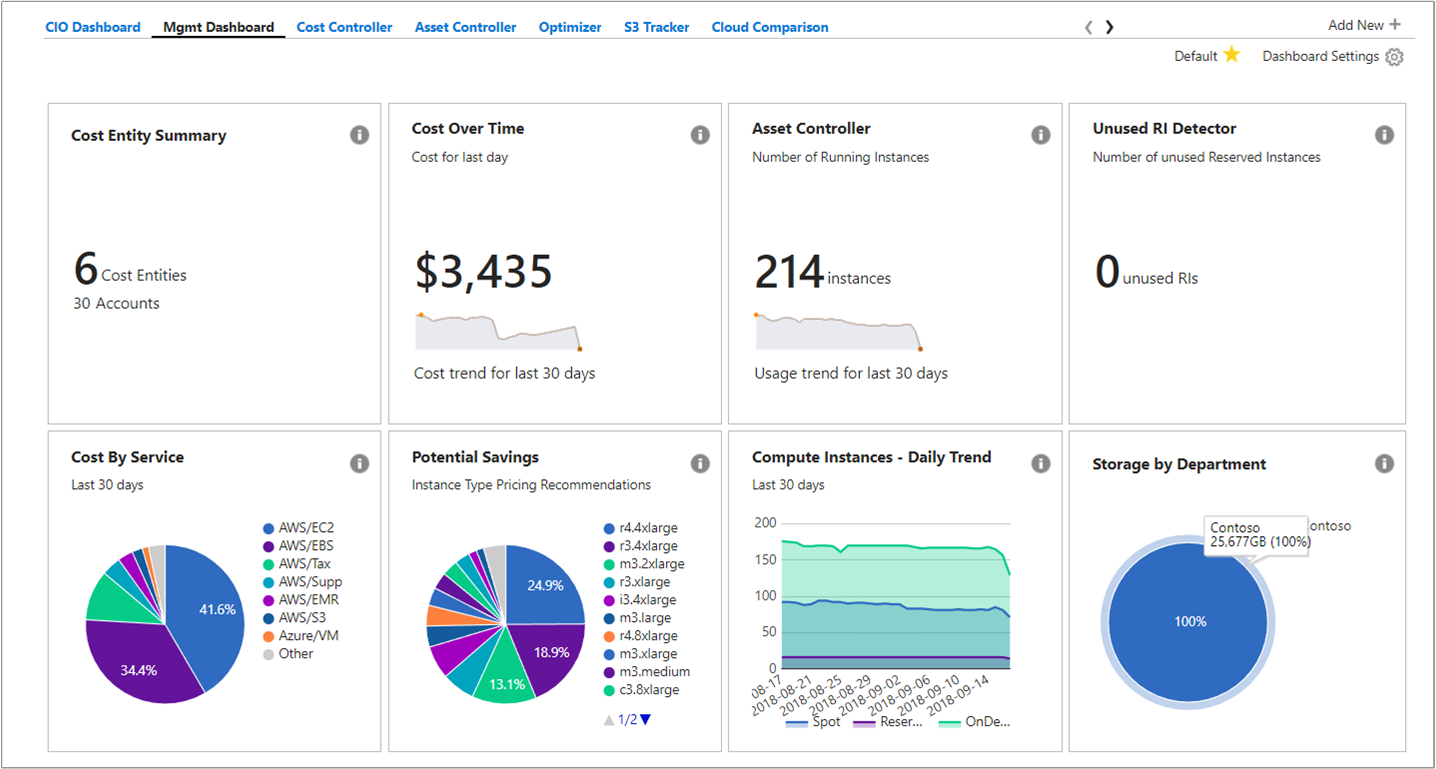View info for Storage by Department card
The image size is (1436, 769).
tap(1384, 463)
